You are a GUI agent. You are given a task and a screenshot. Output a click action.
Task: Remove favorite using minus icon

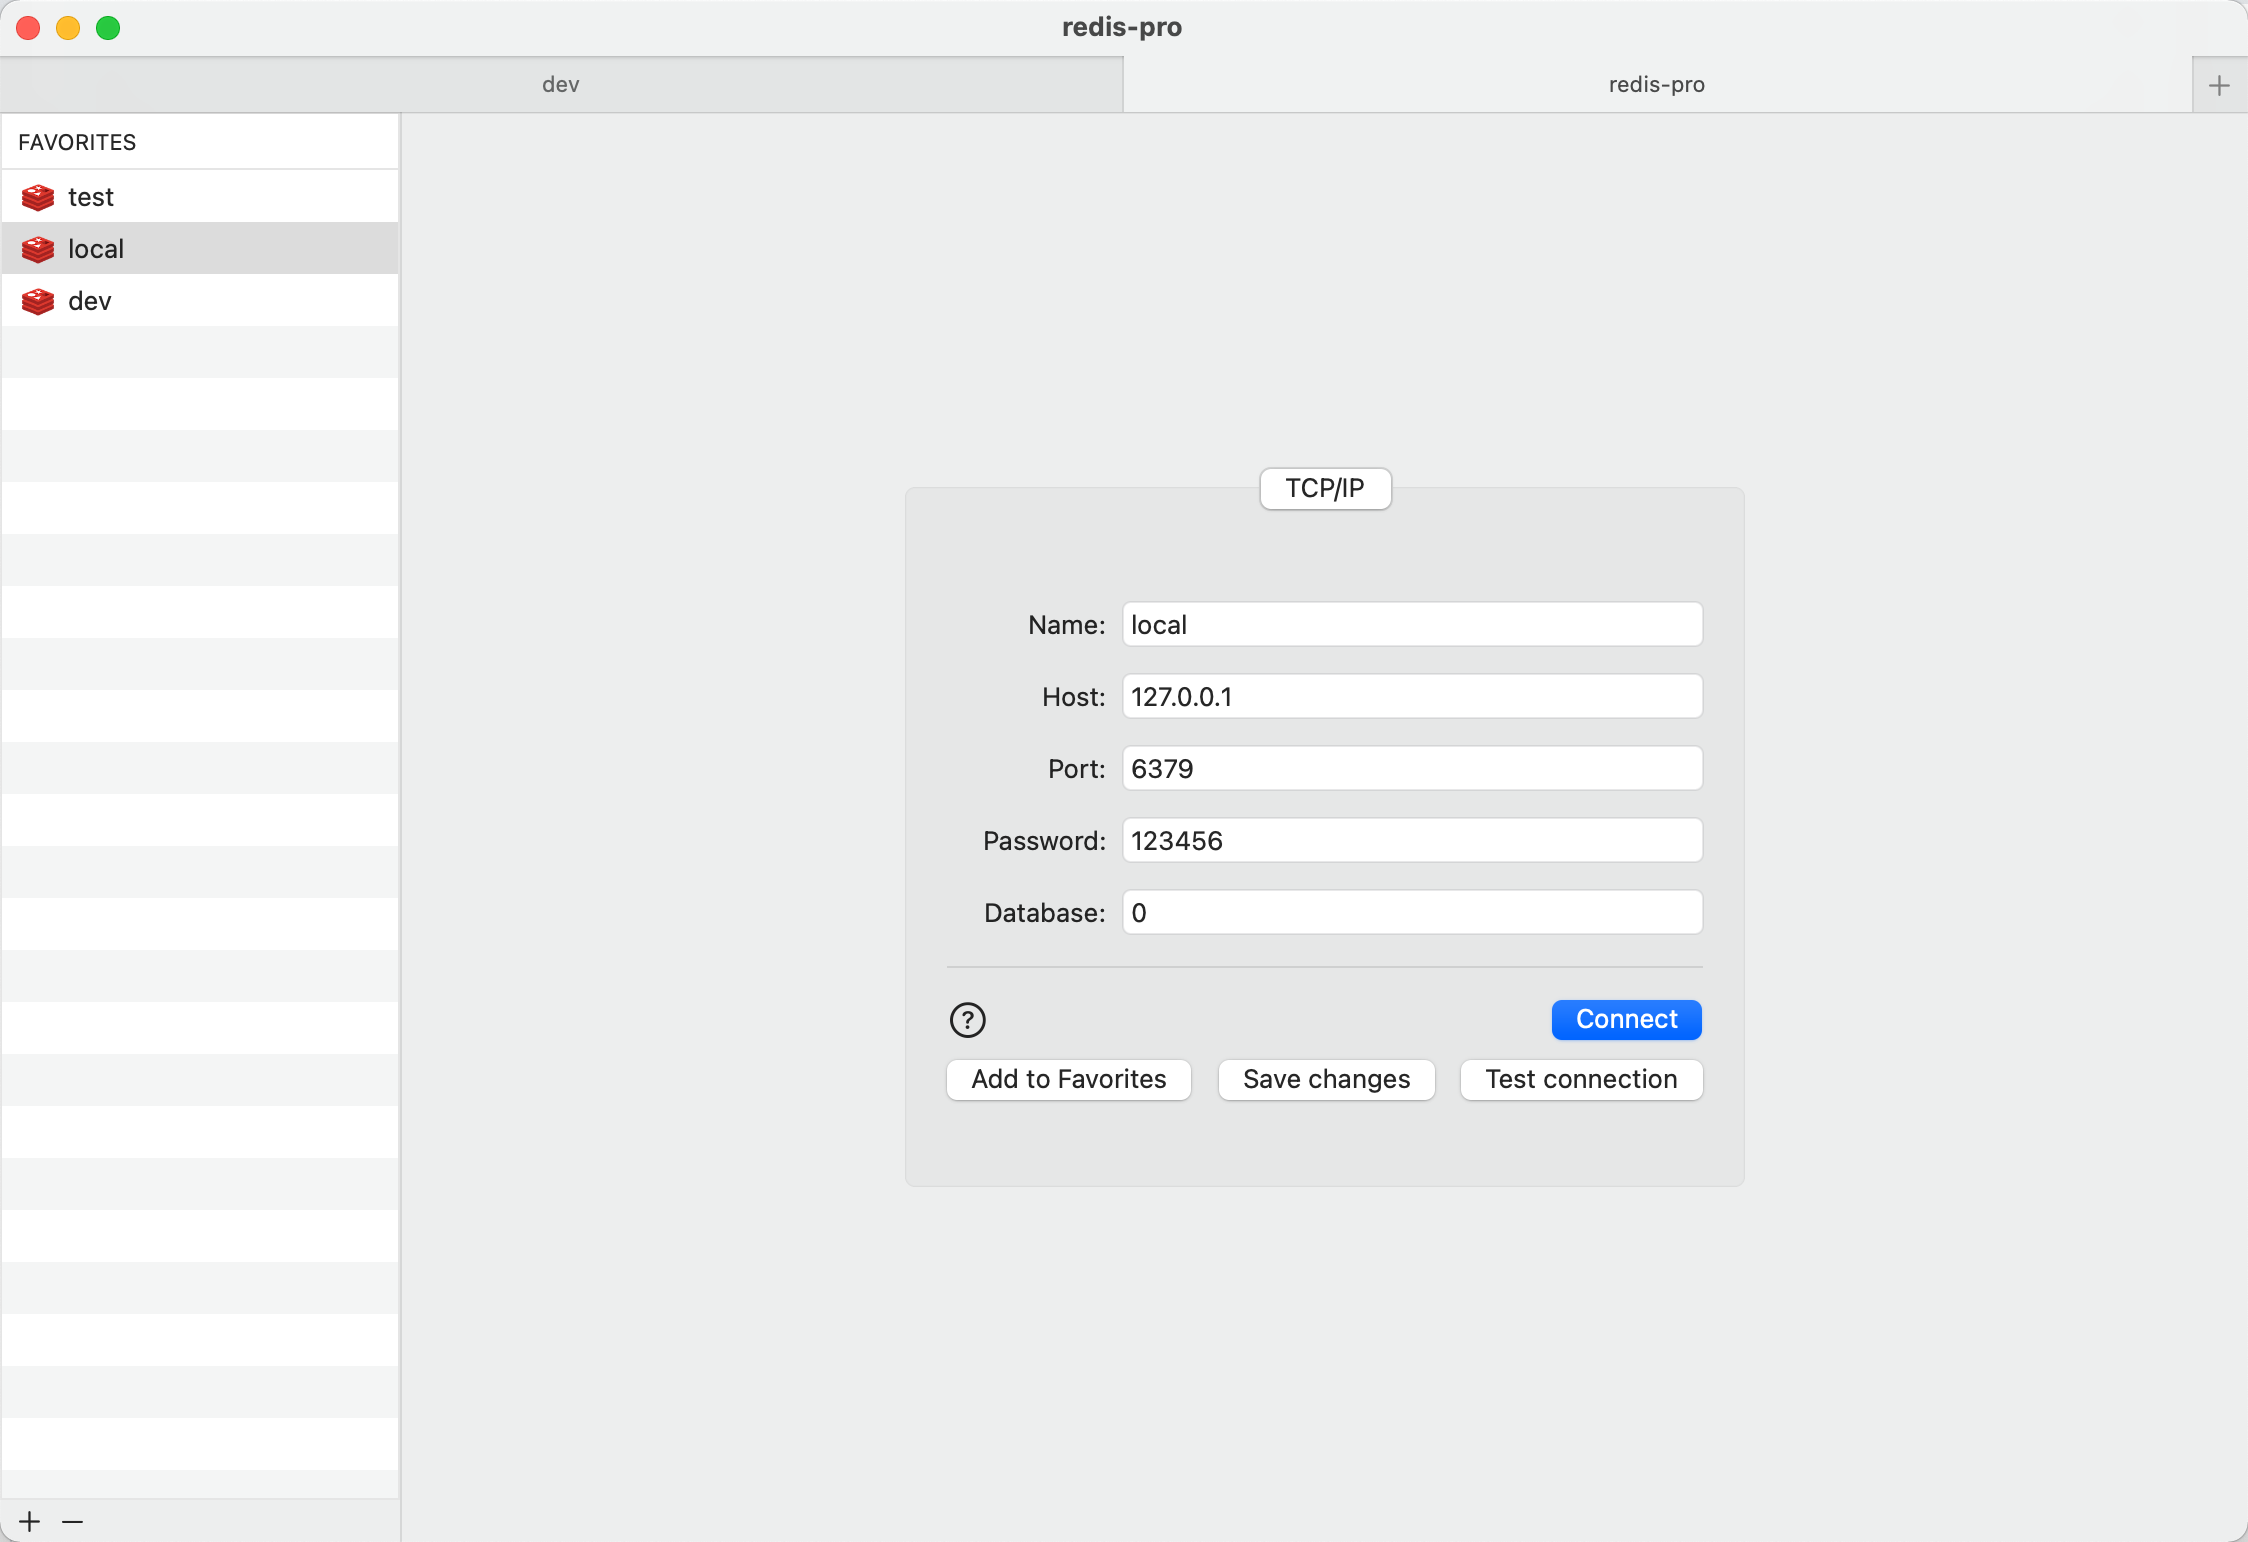73,1521
